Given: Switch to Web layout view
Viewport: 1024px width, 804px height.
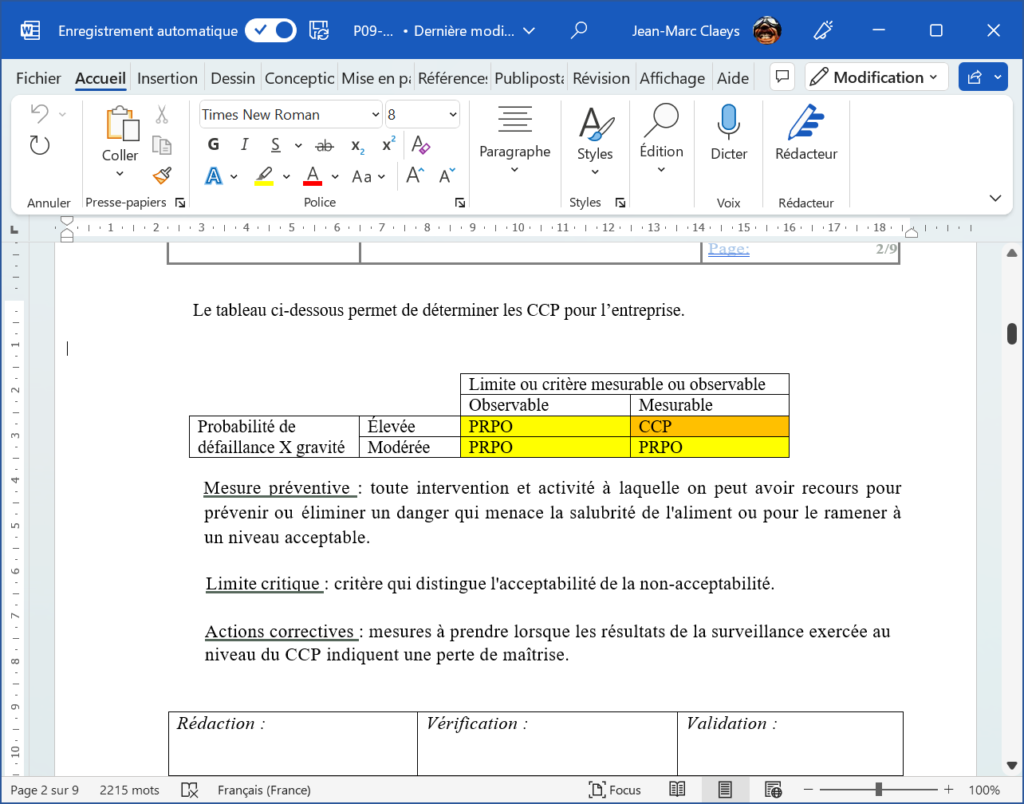Looking at the screenshot, I should point(773,790).
